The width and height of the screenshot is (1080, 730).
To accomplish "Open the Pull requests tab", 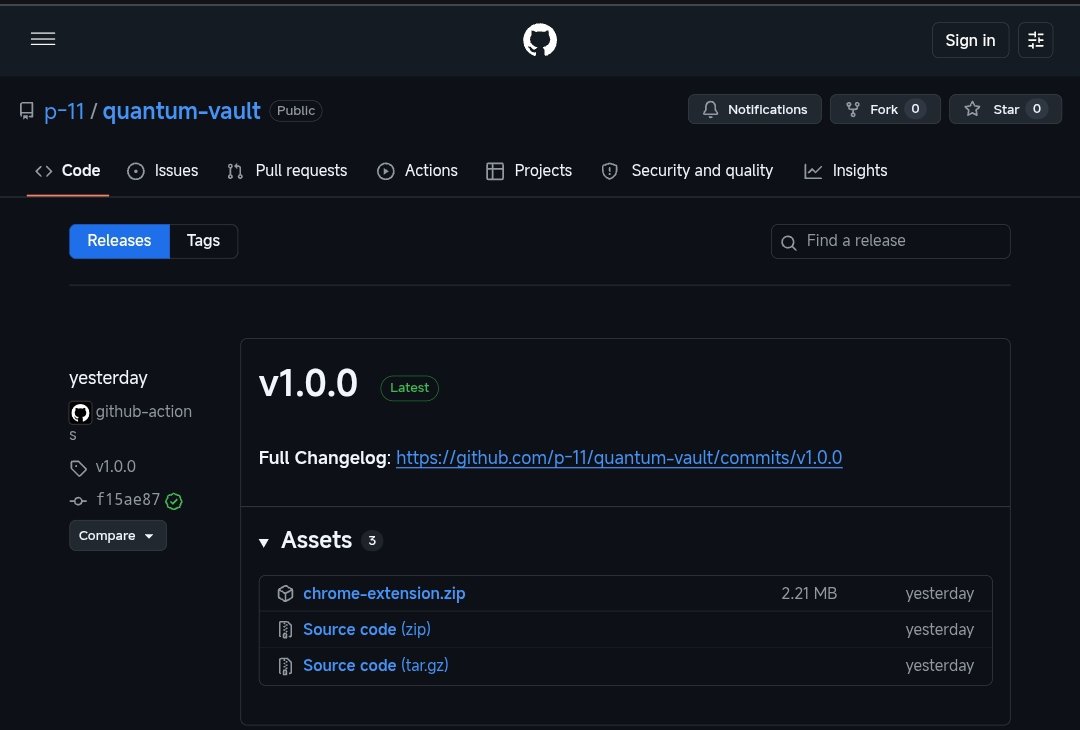I will click(287, 171).
